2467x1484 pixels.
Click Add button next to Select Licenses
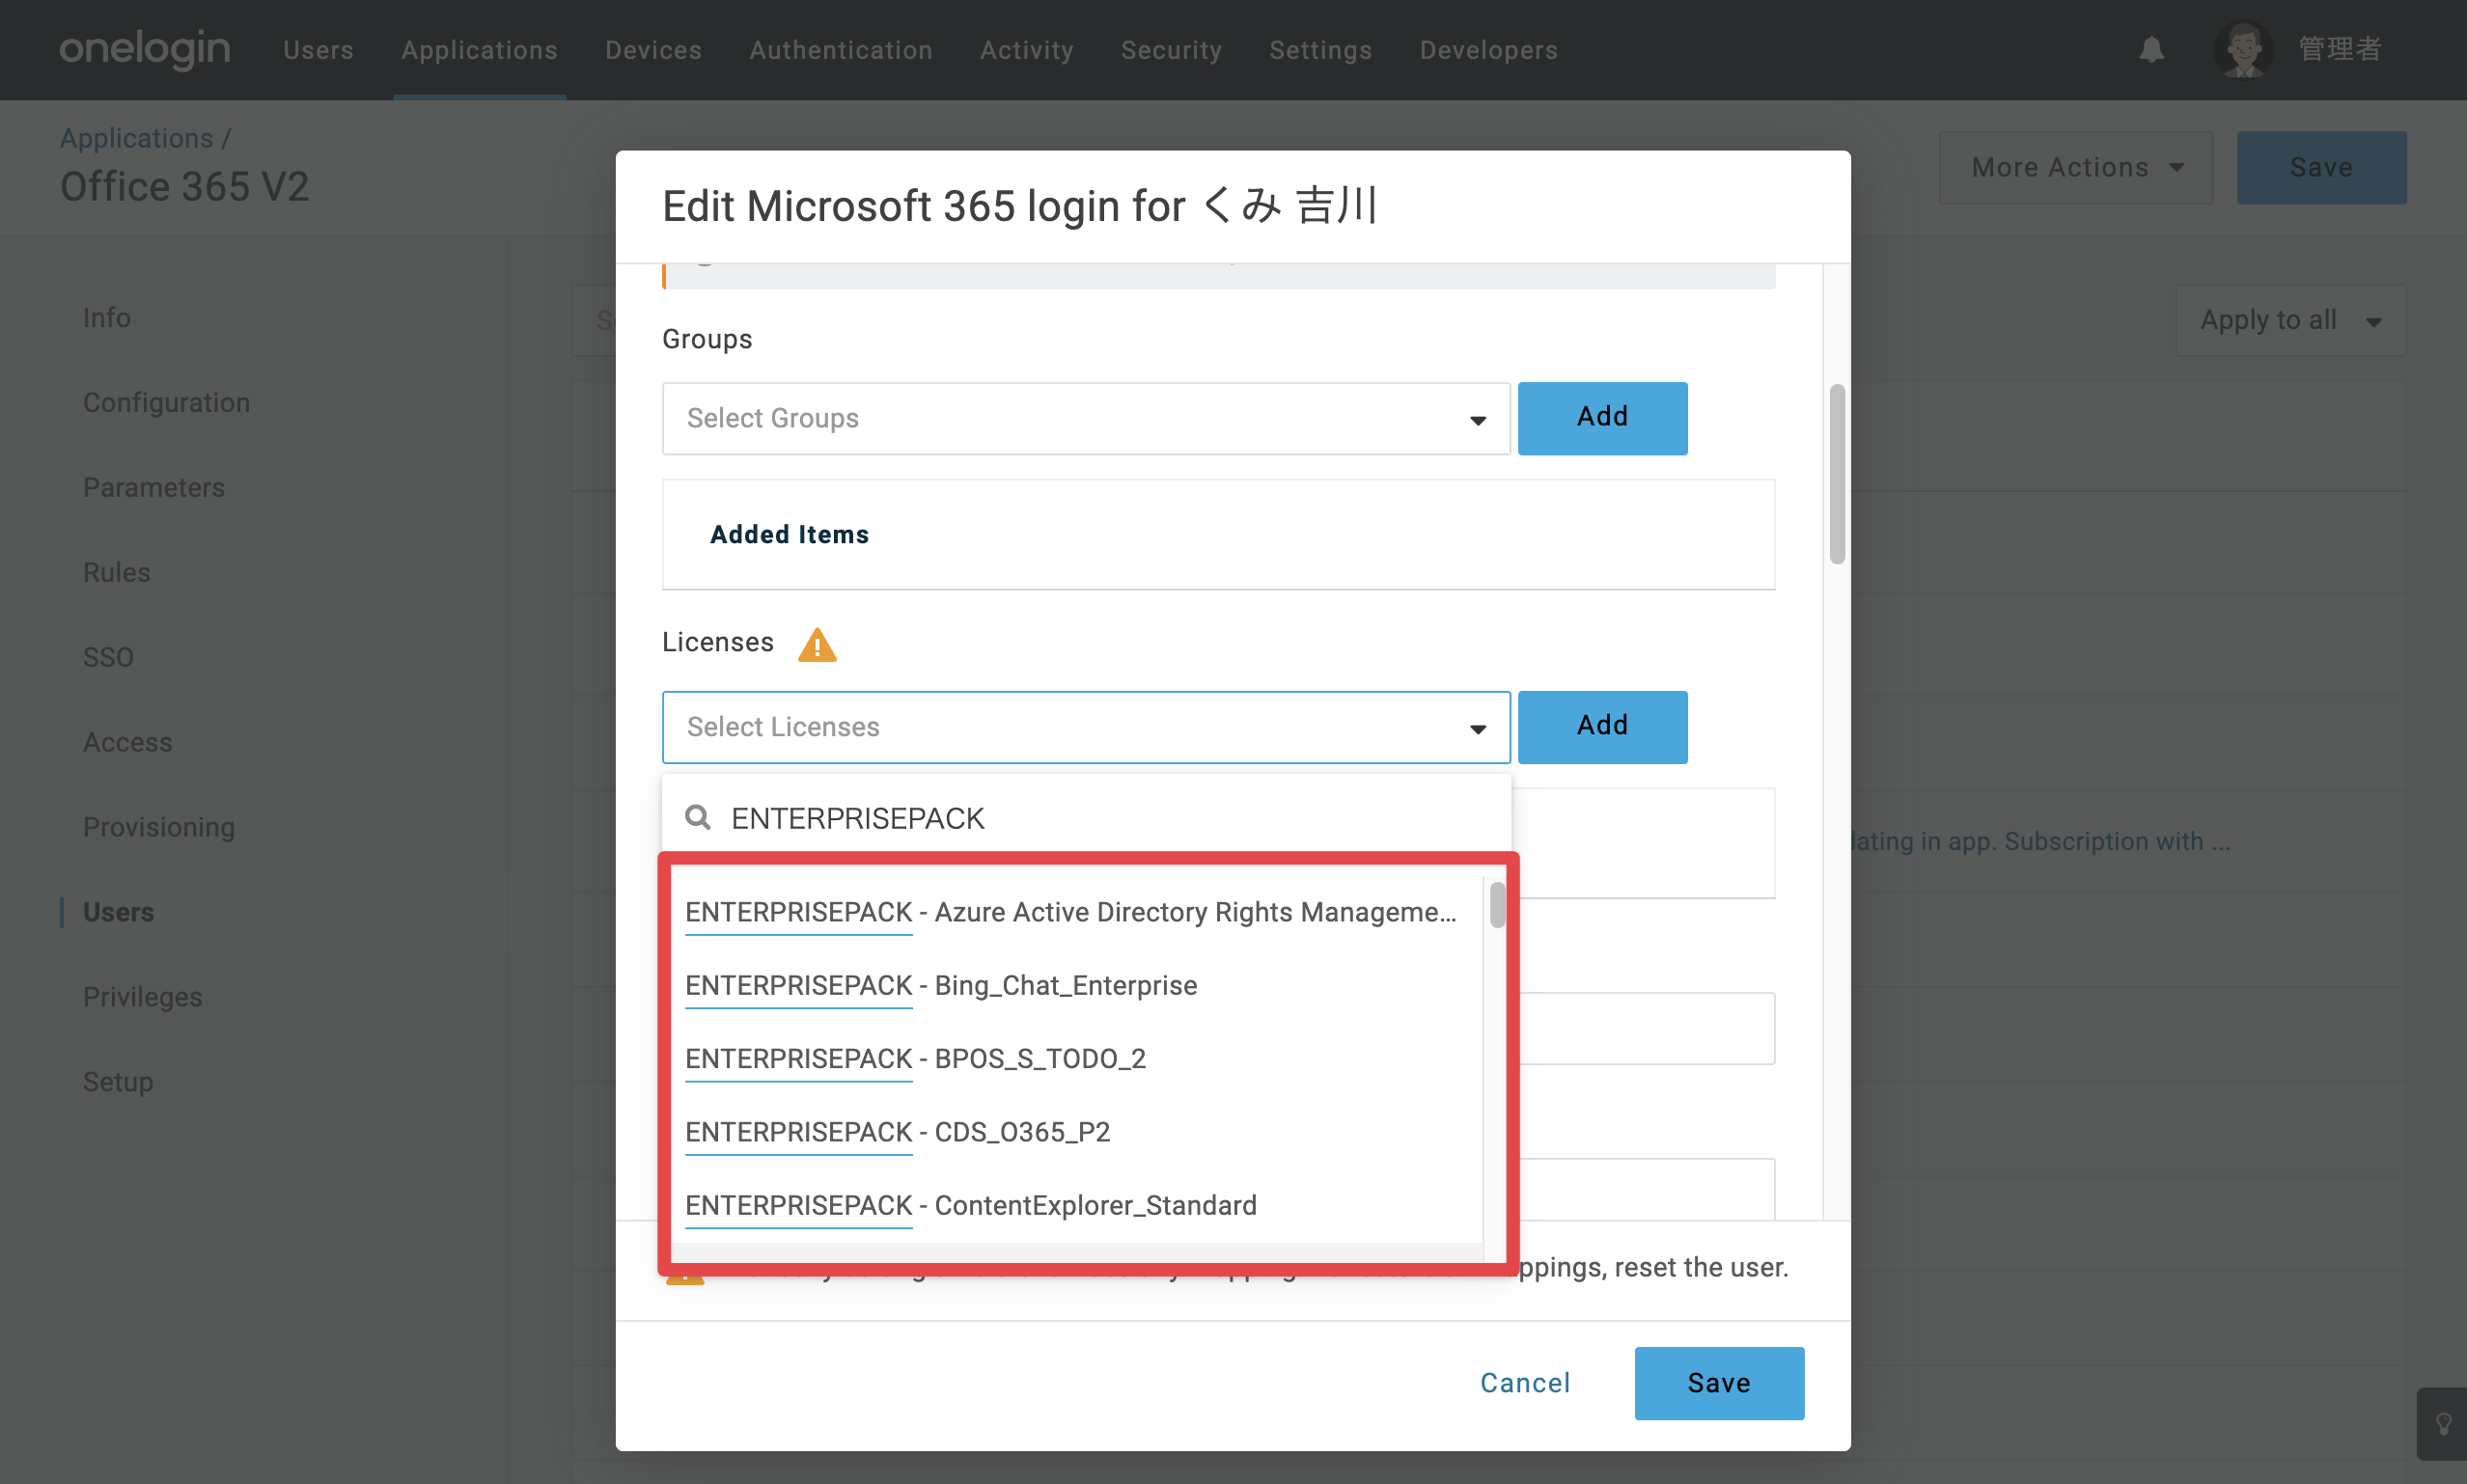[1602, 728]
